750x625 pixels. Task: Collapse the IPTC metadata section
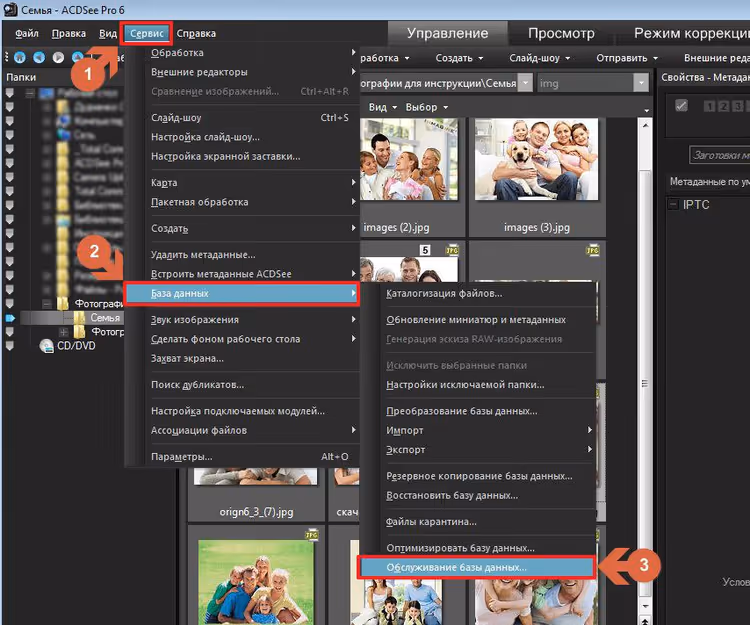click(x=673, y=205)
